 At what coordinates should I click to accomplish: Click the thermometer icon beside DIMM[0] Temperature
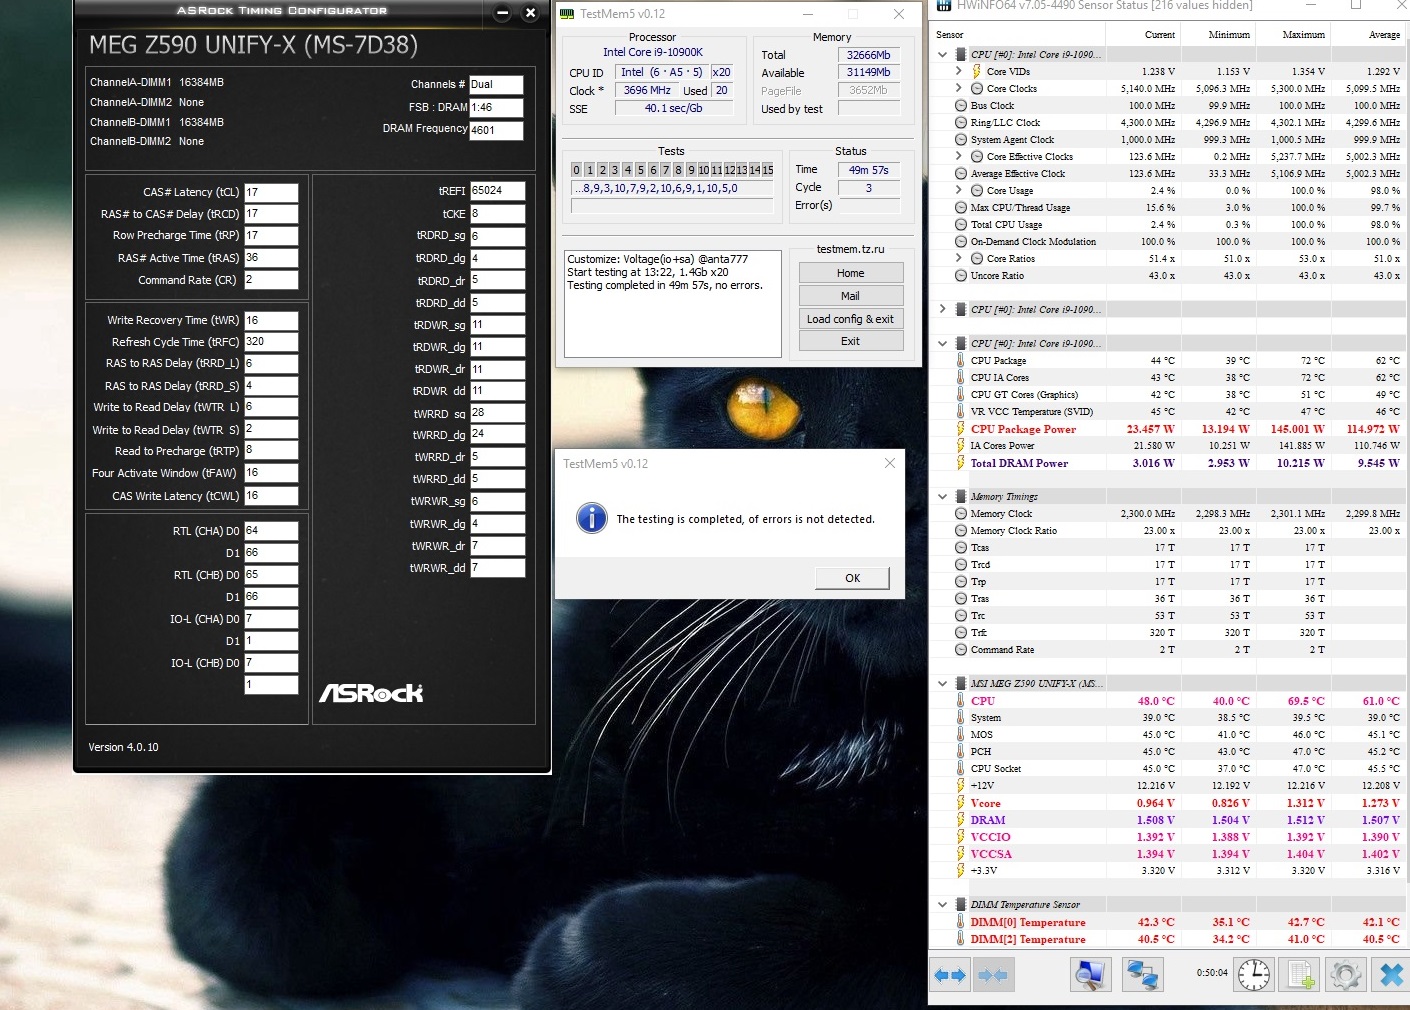tap(961, 922)
